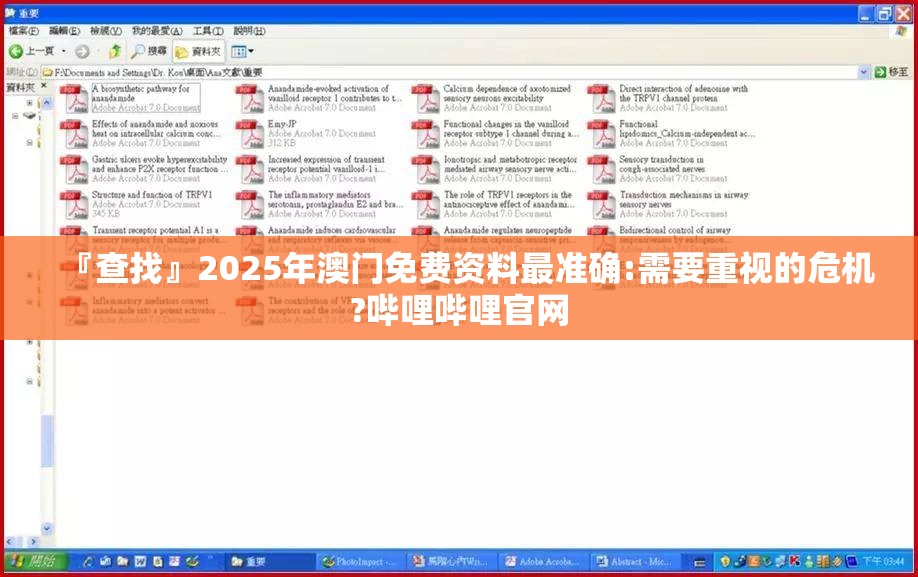Select PDF icon of 'Effects of anandamide and noxious heat'
The height and width of the screenshot is (577, 918).
point(74,133)
